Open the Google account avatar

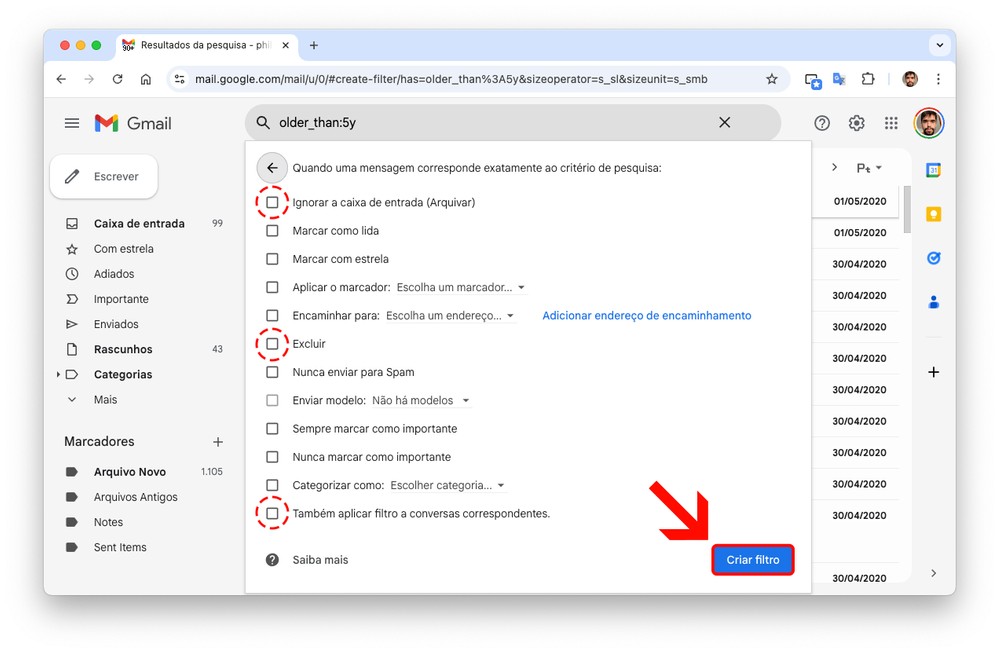(x=929, y=123)
